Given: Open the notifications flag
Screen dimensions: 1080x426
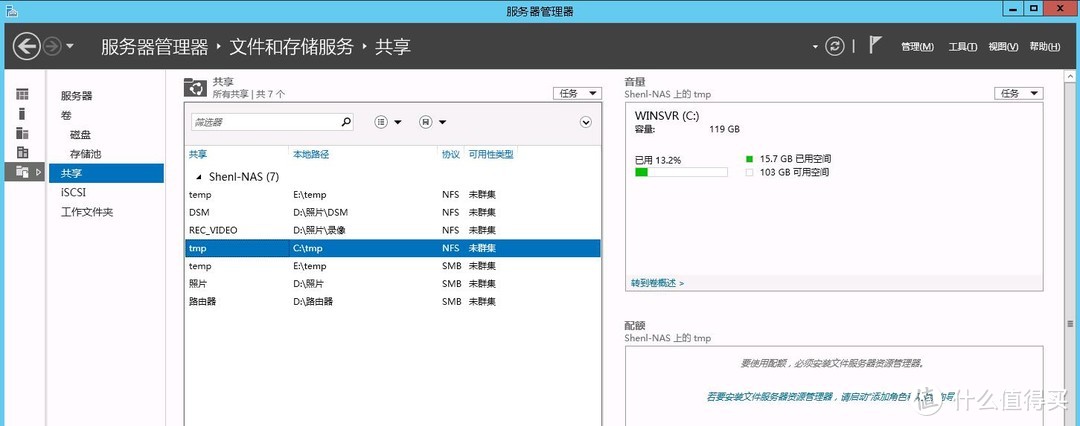Looking at the screenshot, I should coord(875,46).
